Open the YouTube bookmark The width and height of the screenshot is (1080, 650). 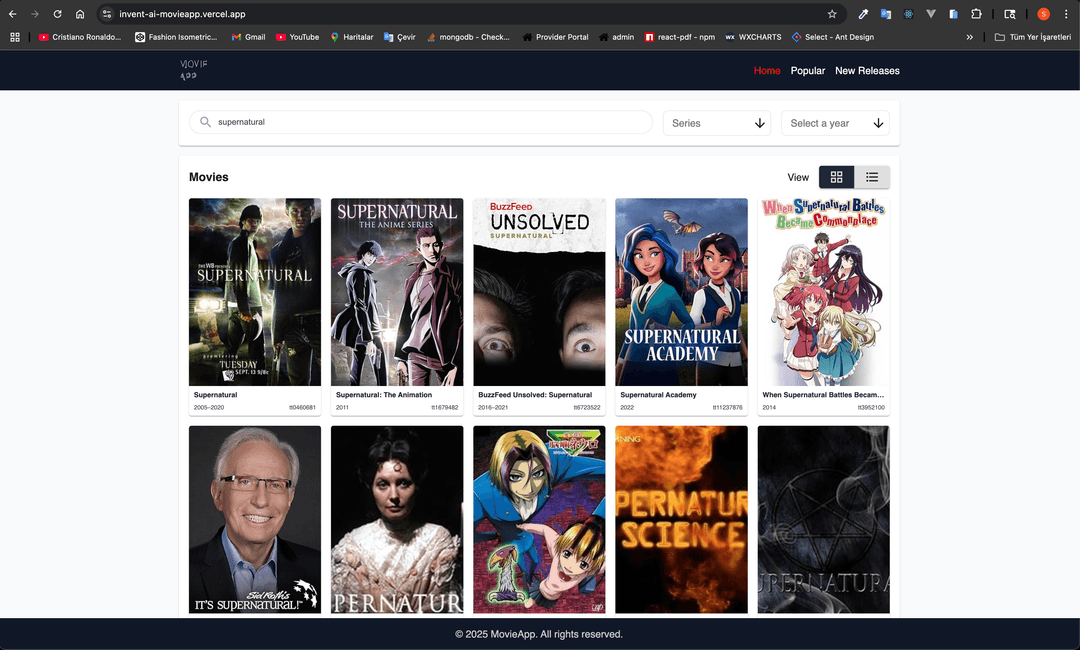click(x=298, y=37)
